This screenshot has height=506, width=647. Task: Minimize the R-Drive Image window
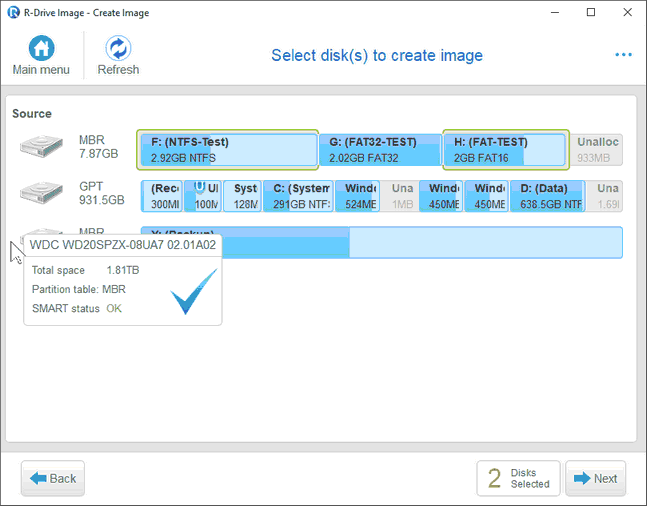pos(555,12)
